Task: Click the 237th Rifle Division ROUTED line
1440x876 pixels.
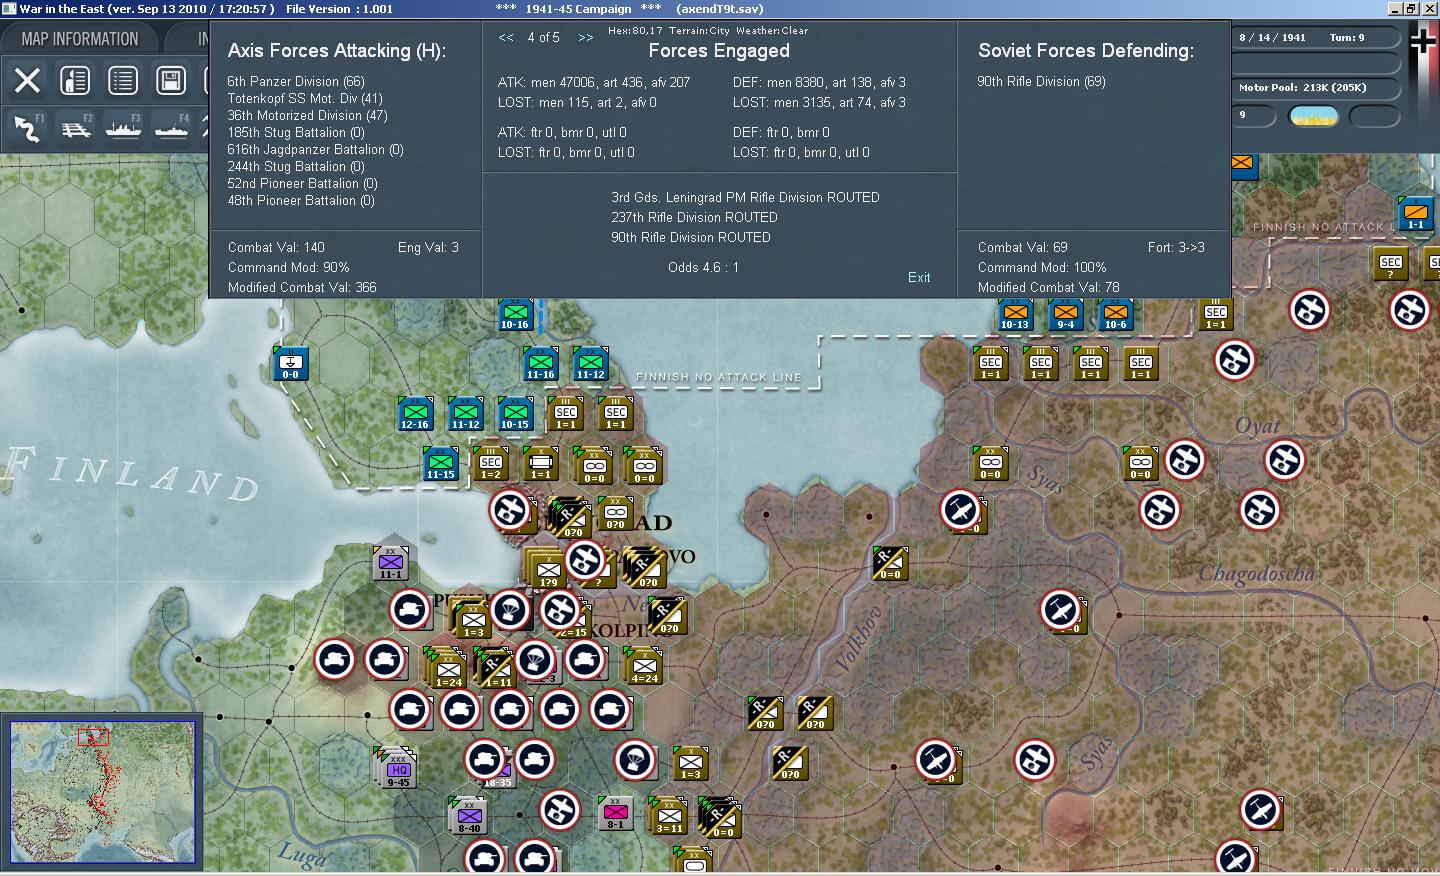Action: (695, 217)
